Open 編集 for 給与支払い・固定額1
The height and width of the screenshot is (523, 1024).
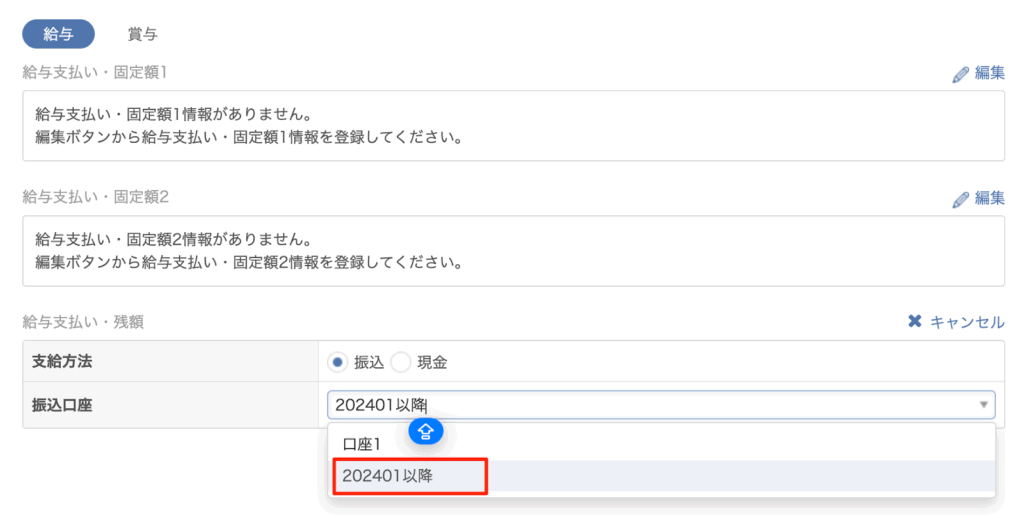988,73
